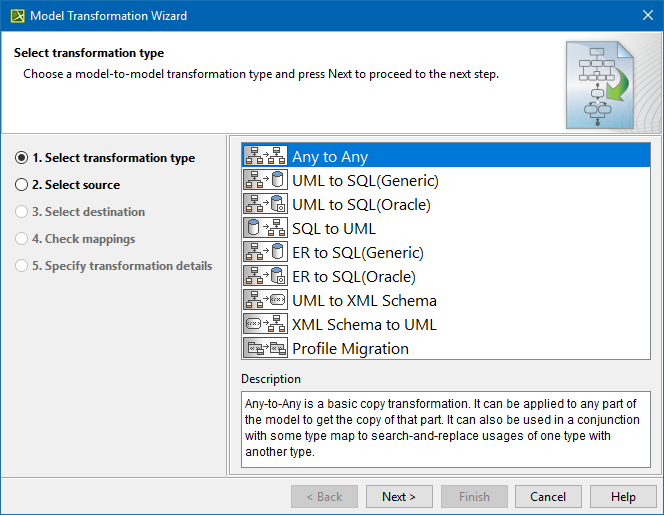Click '5. Specify transformation details' step radio

pos(22,266)
